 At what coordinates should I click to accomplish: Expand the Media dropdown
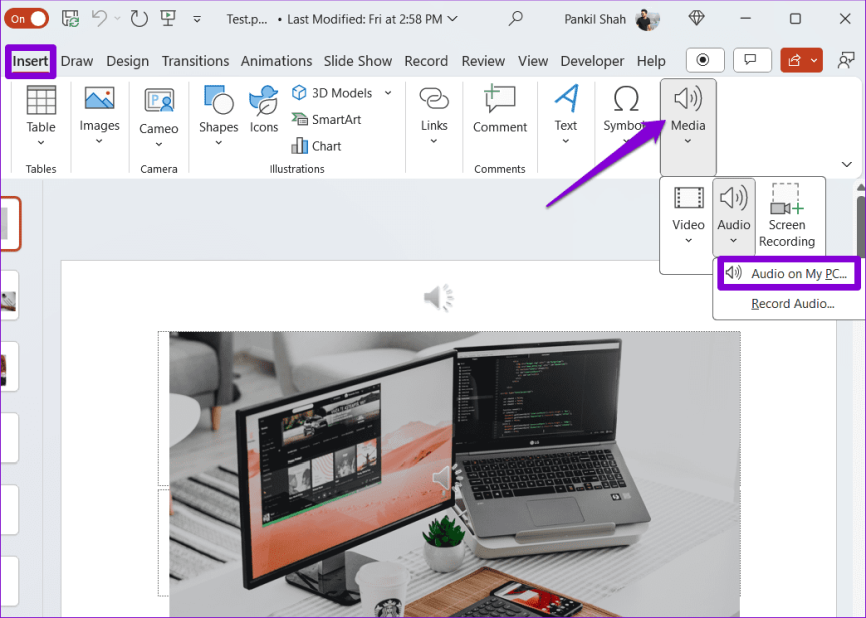(687, 115)
